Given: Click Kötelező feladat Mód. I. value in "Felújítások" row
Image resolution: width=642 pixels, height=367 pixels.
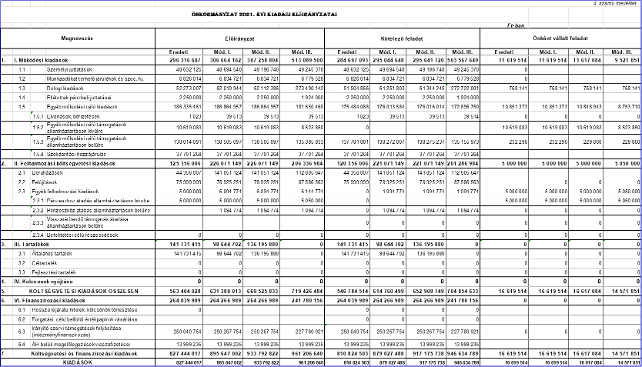Looking at the screenshot, I should 391,182.
